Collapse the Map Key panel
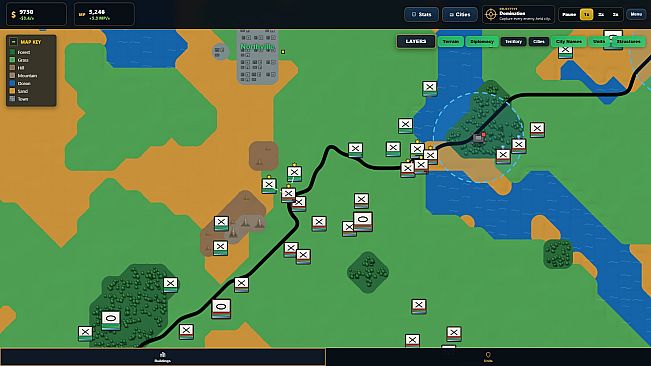This screenshot has width=651, height=366. [13, 42]
